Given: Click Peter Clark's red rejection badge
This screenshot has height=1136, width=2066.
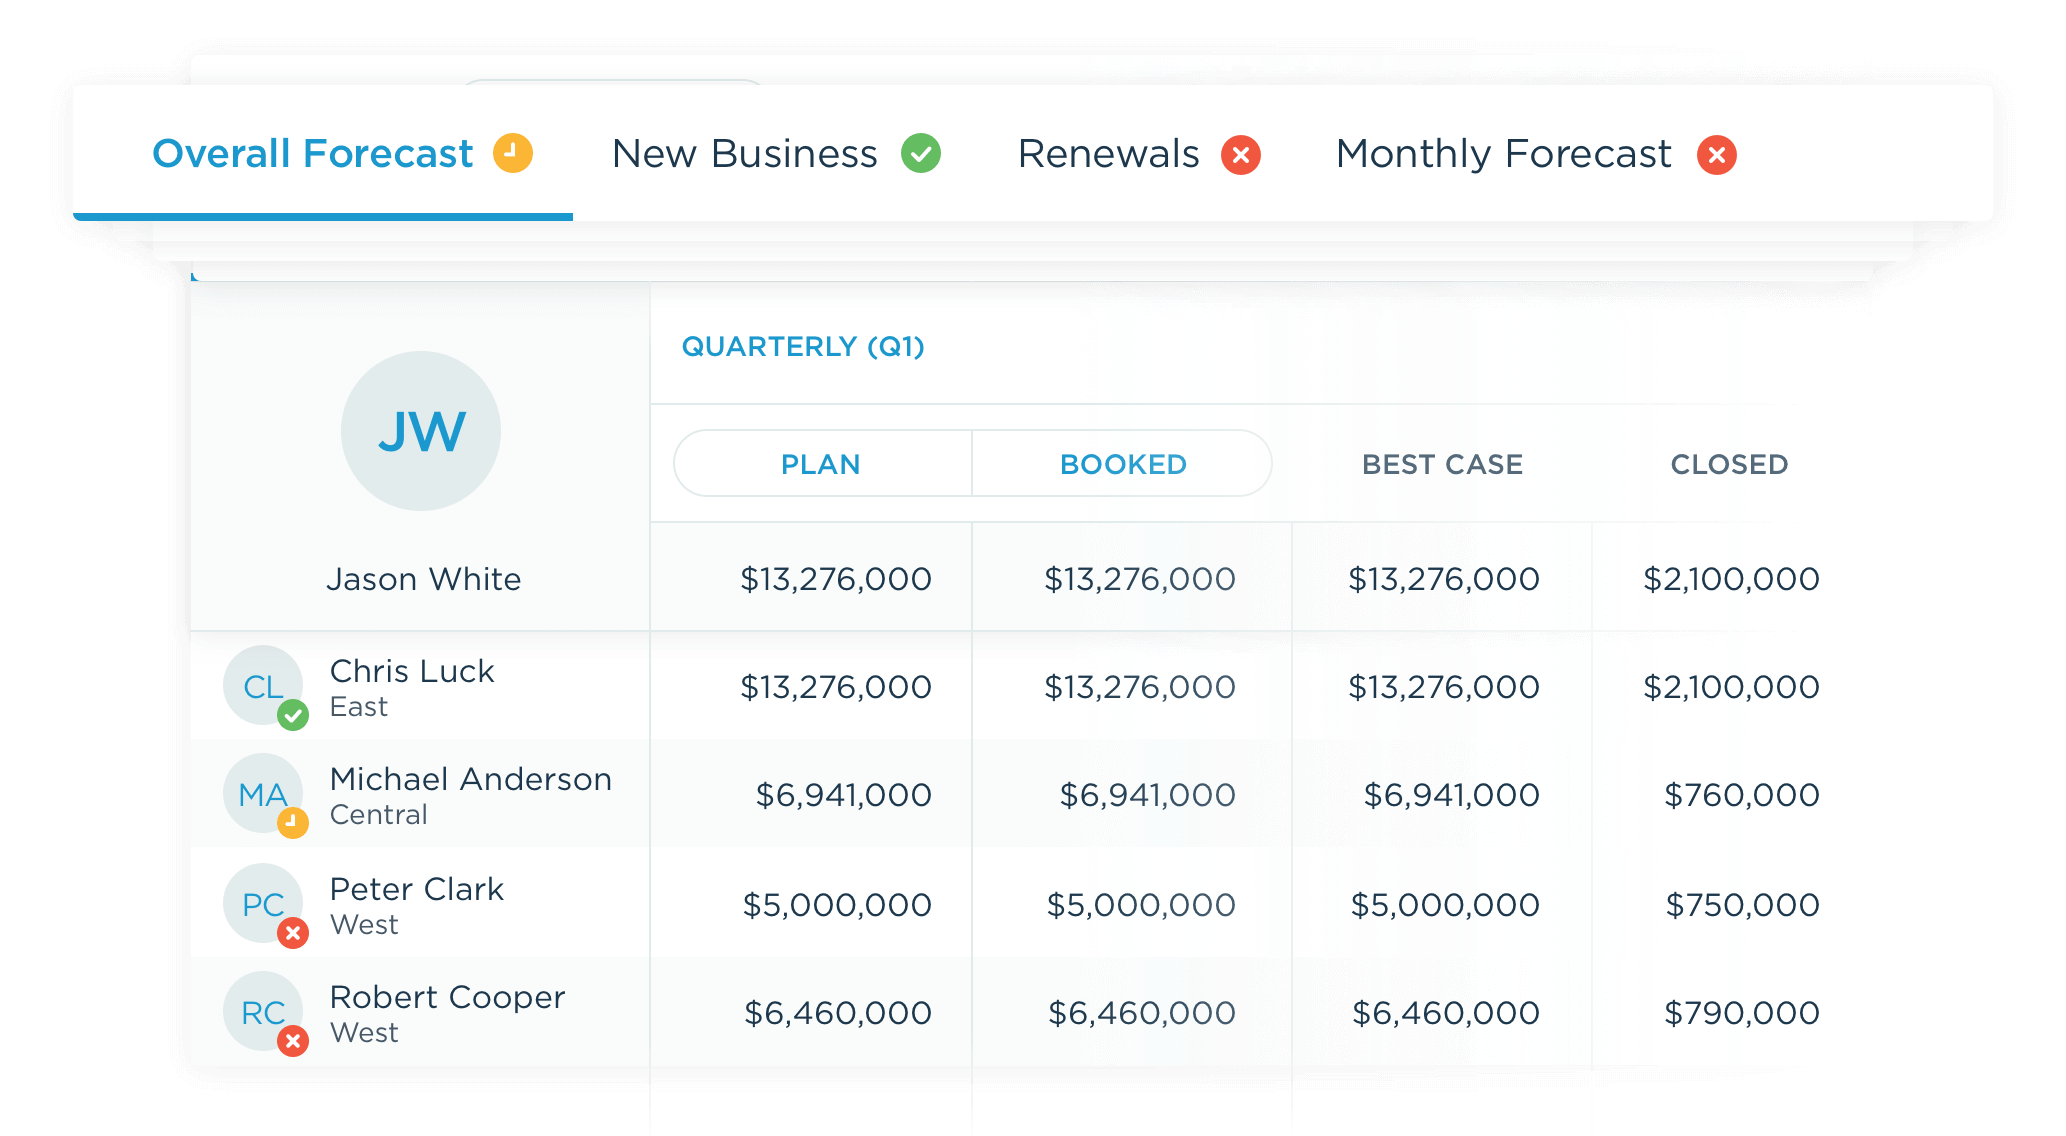Looking at the screenshot, I should pos(291,933).
